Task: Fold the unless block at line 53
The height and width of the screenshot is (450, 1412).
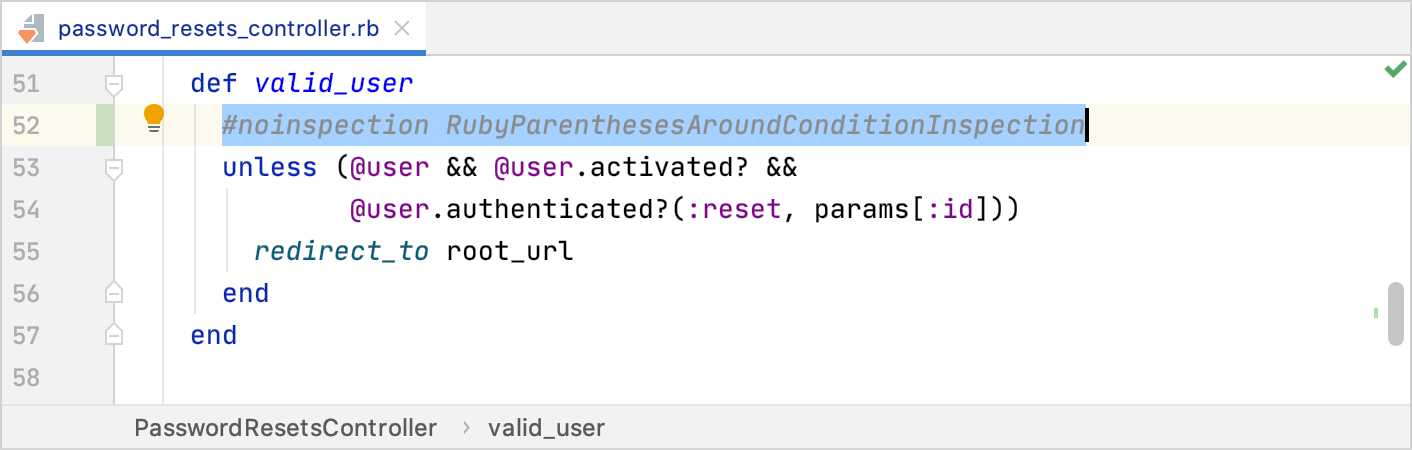Action: [x=114, y=168]
